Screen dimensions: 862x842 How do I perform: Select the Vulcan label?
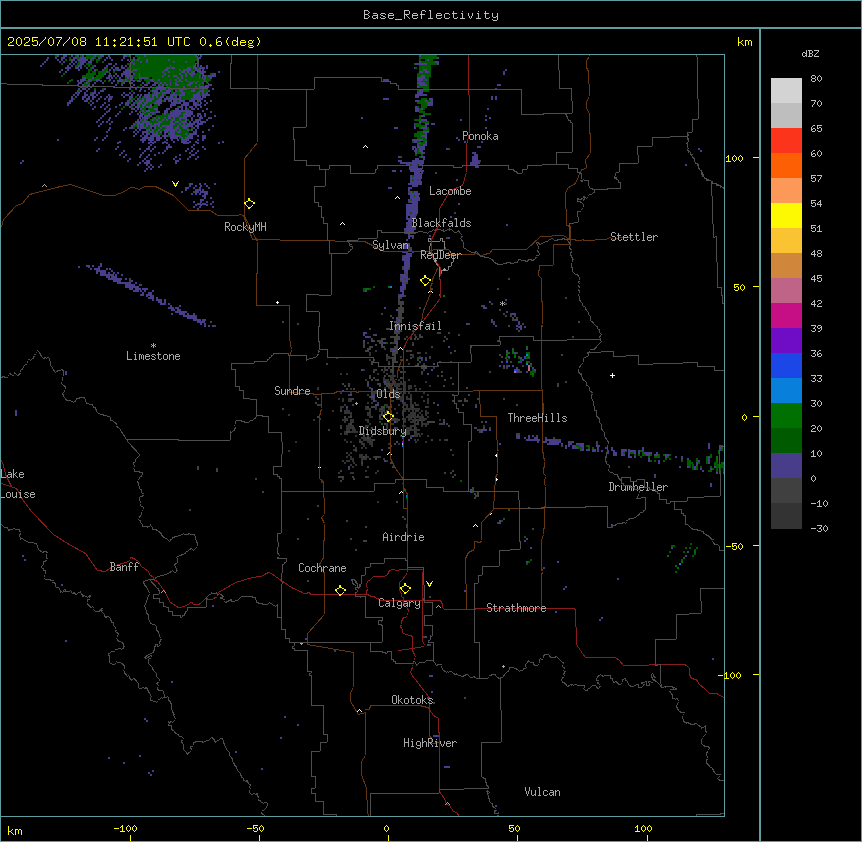542,792
